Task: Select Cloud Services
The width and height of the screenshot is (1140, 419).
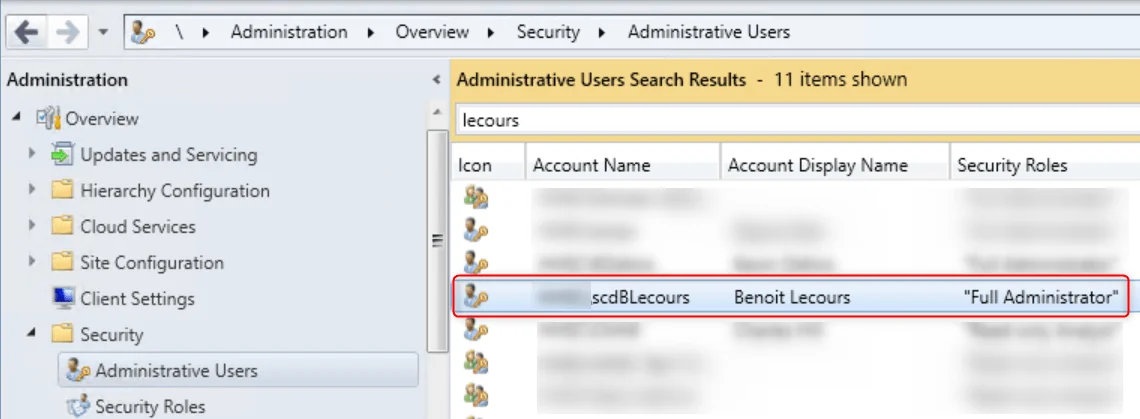Action: tap(137, 226)
